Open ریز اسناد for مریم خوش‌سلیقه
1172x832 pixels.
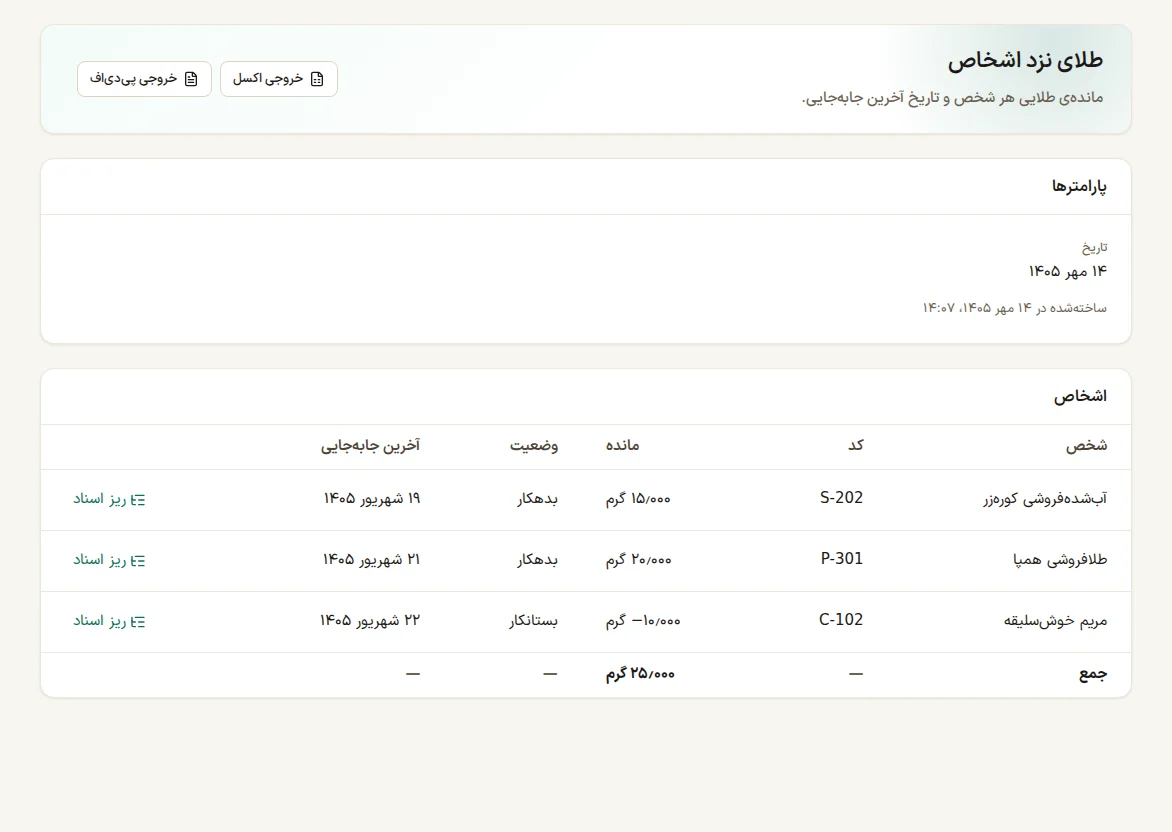tap(109, 622)
